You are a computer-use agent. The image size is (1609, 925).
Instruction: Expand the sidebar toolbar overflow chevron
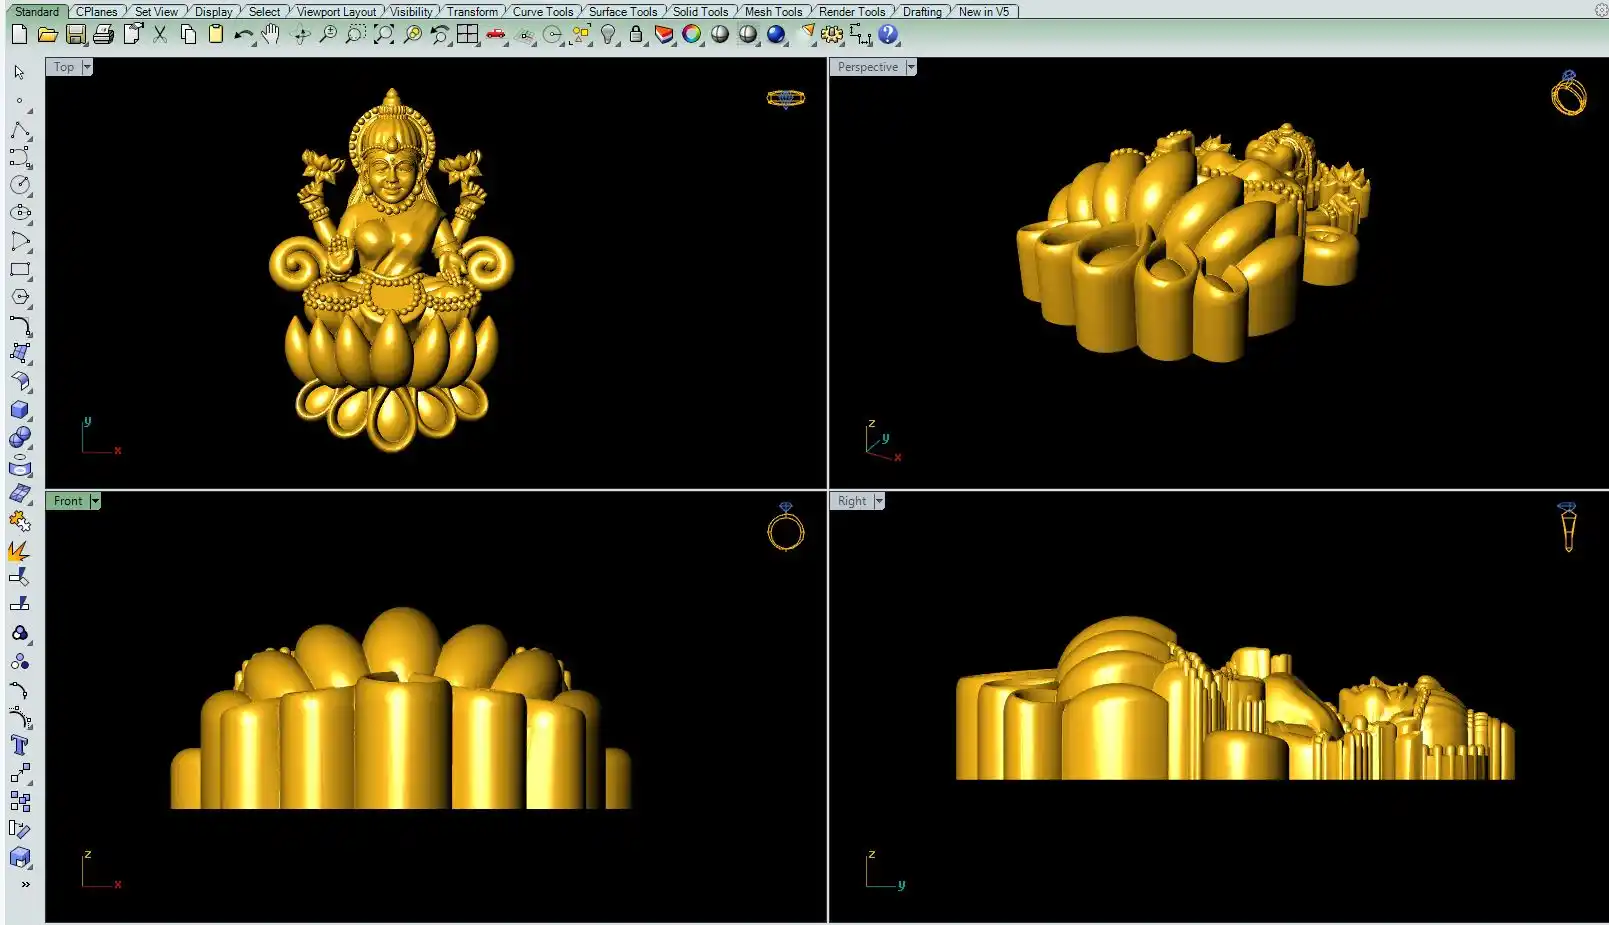point(25,884)
